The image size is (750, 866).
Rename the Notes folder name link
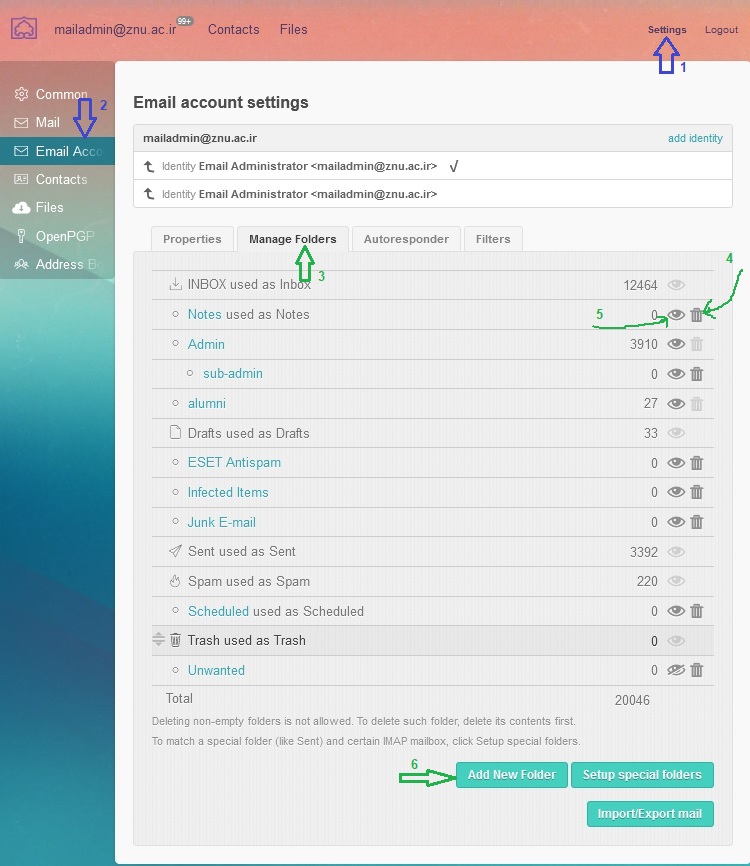click(204, 314)
